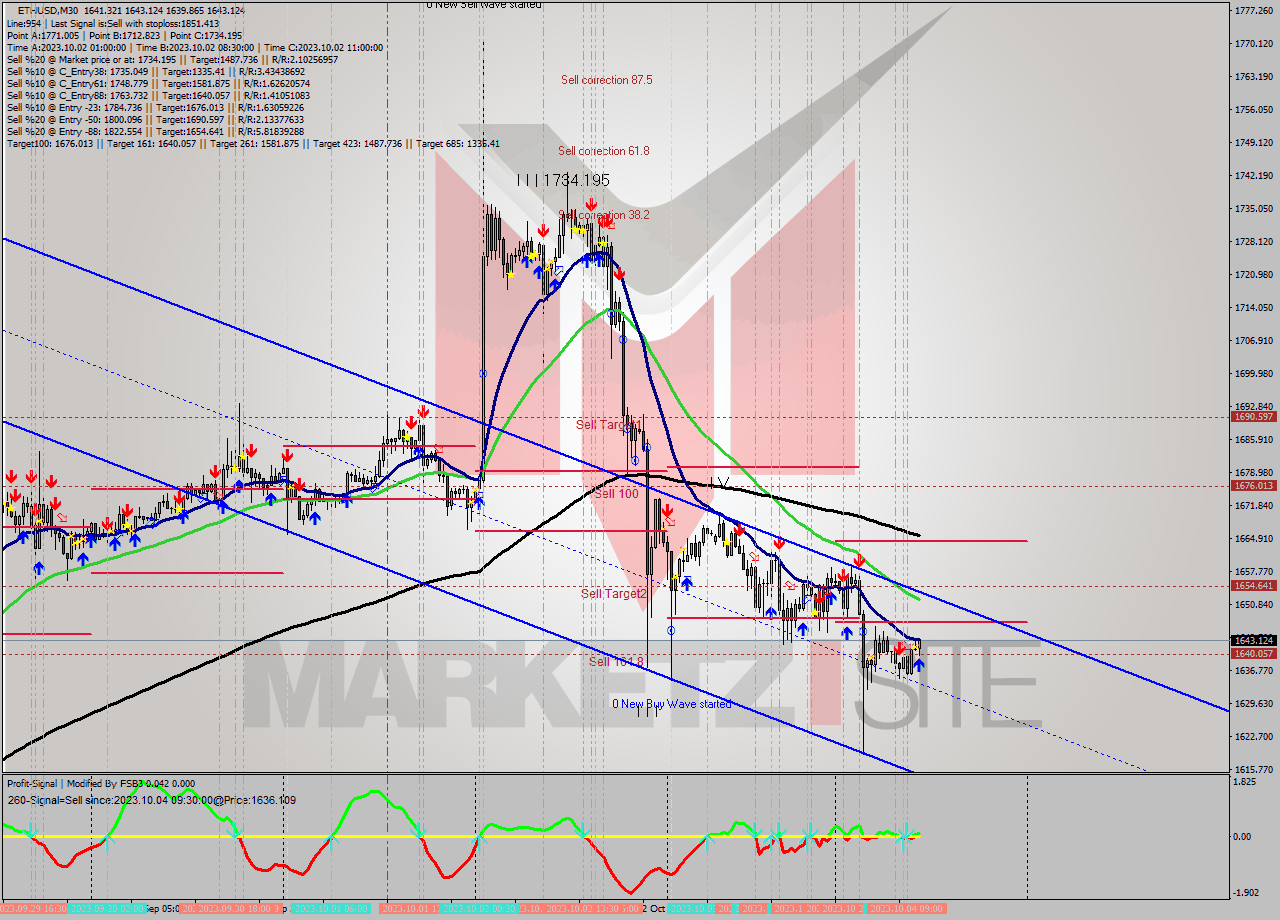Click the 1690.597 highlighted price tag
1280x920 pixels.
1253,416
